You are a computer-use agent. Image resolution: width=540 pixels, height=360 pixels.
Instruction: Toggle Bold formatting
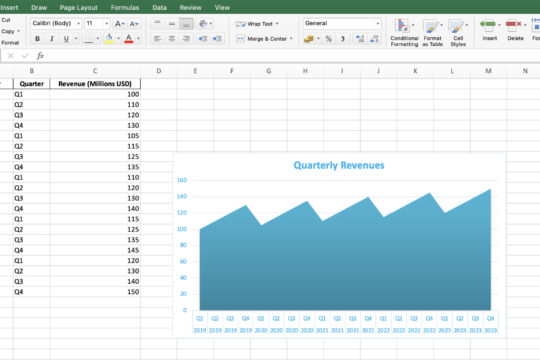coord(37,39)
